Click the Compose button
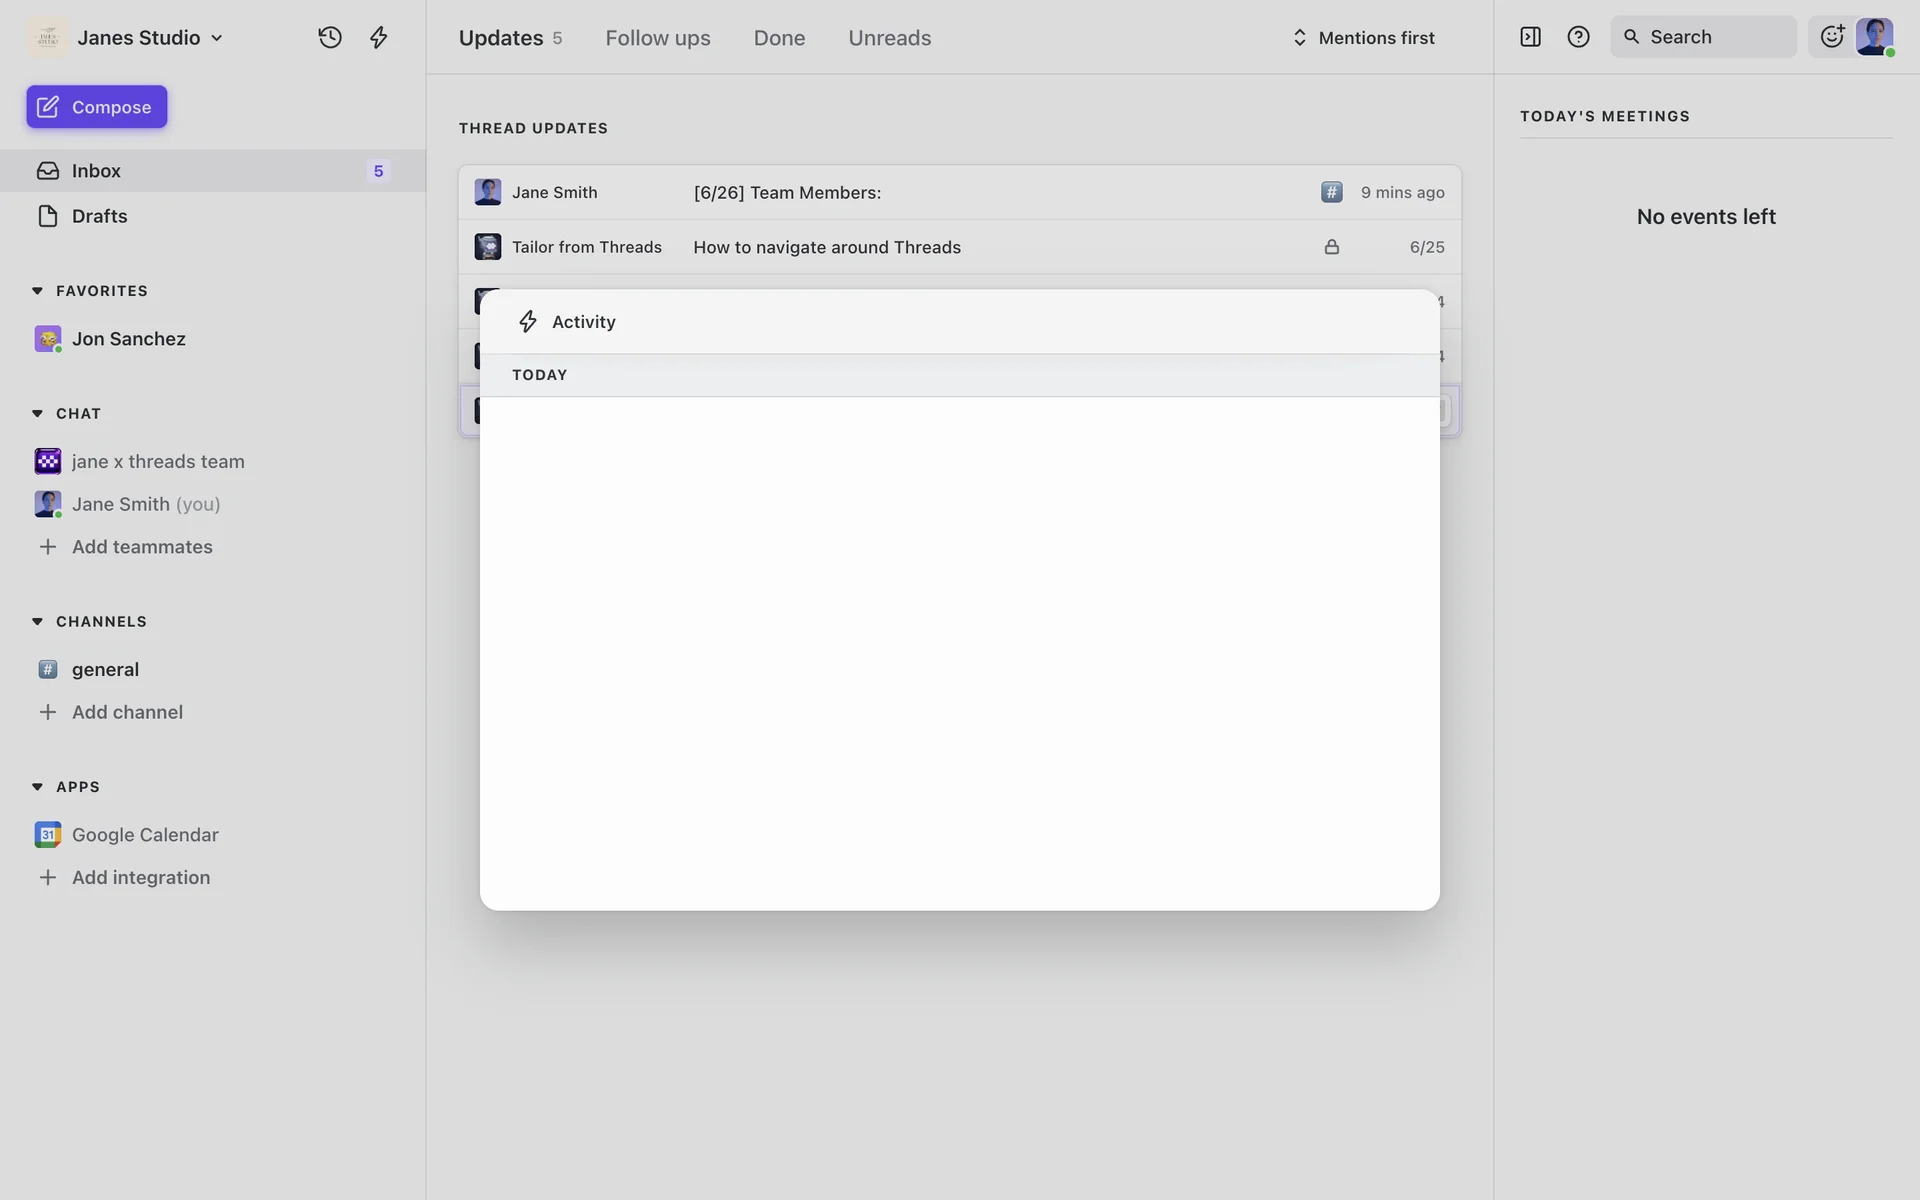 coord(97,107)
